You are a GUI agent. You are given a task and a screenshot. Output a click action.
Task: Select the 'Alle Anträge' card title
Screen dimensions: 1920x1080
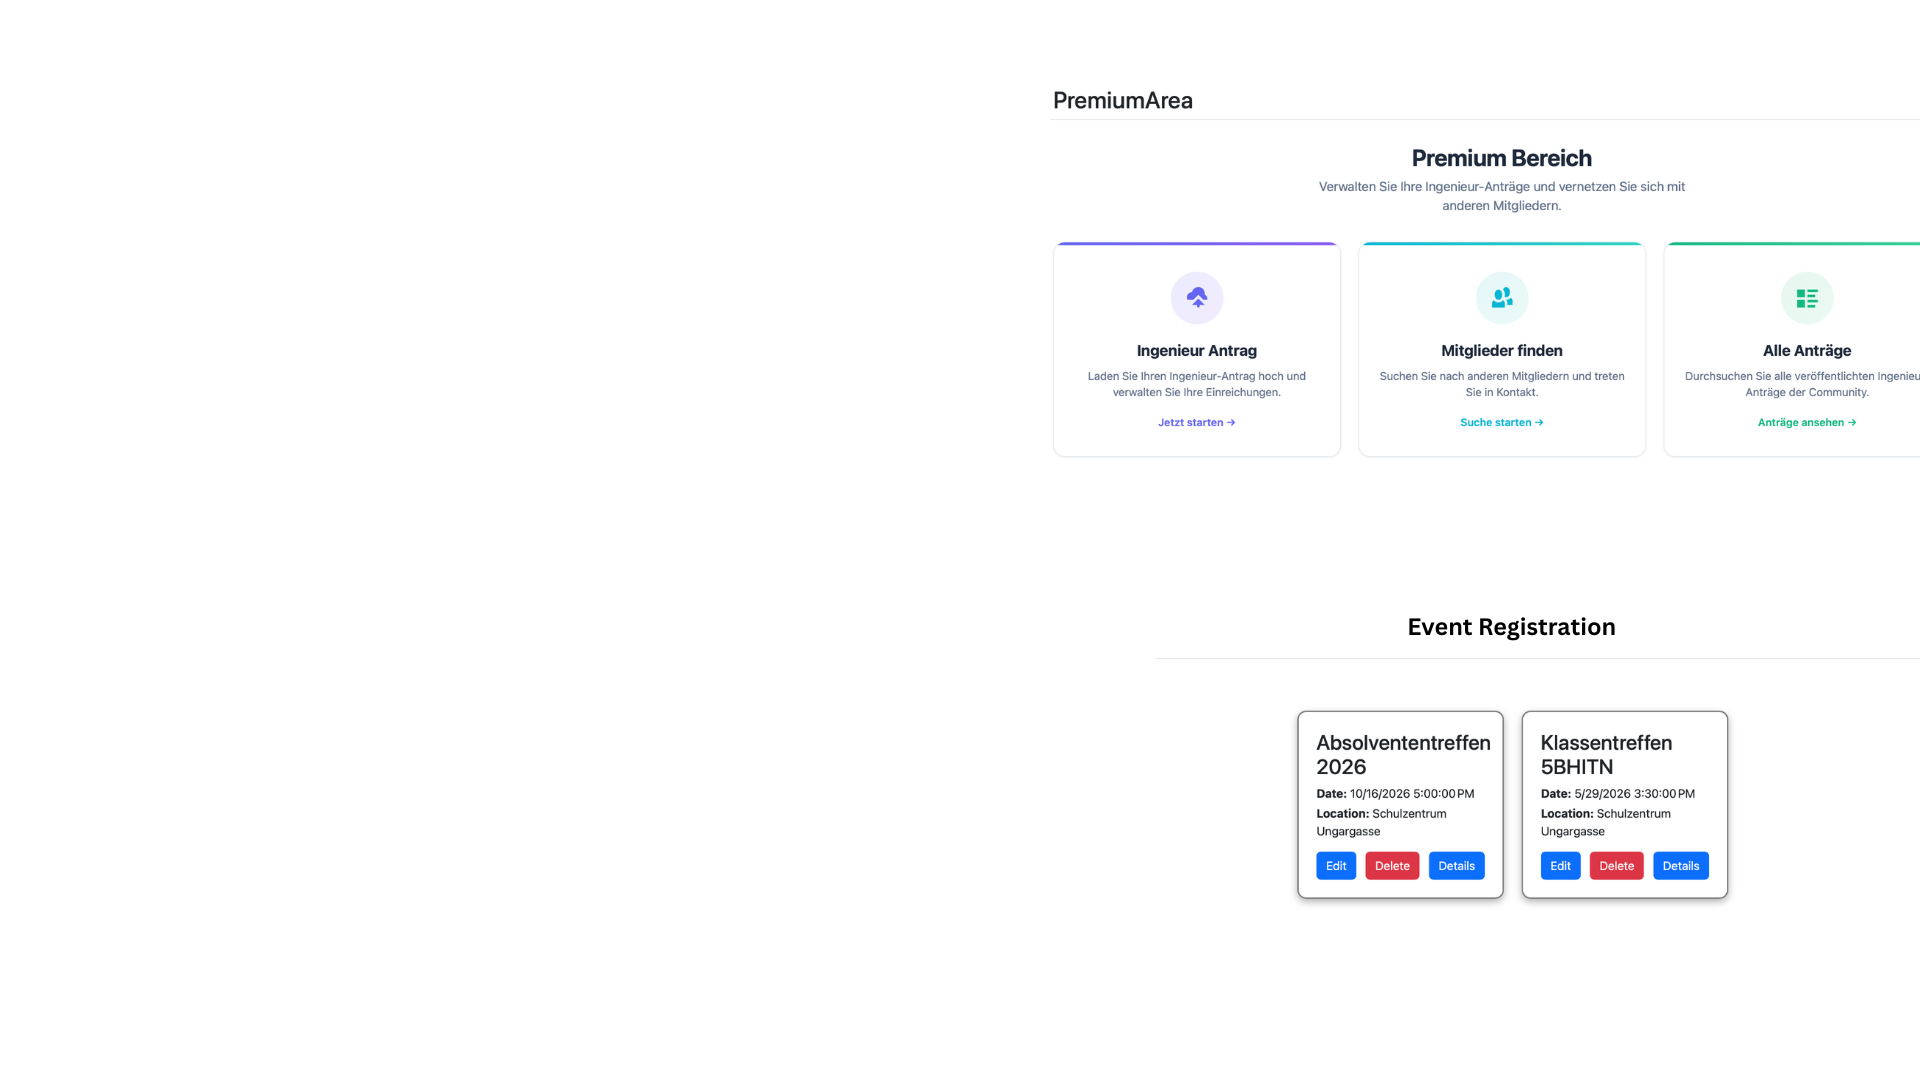1806,351
